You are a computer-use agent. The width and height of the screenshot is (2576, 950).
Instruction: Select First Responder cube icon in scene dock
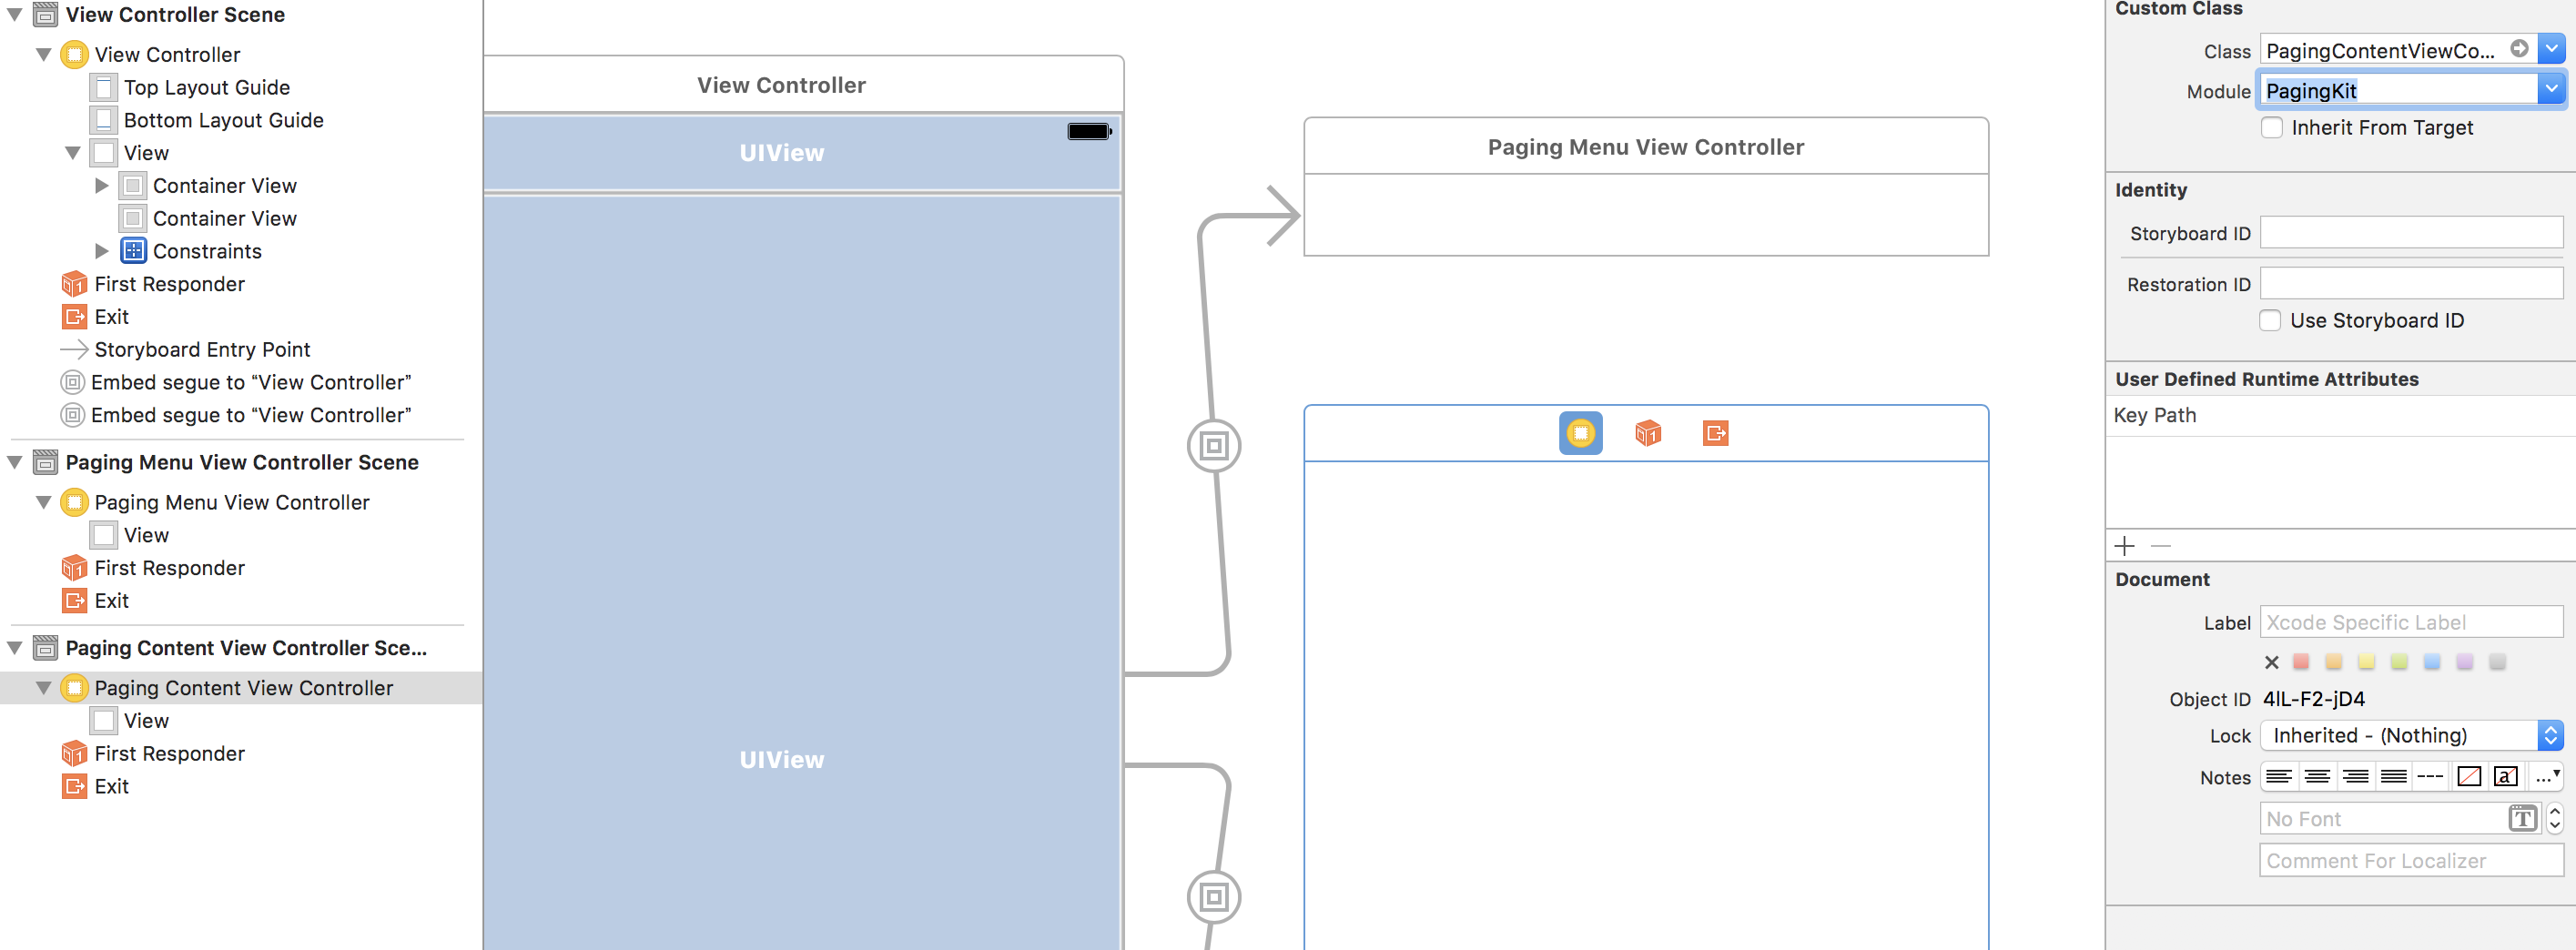[x=1647, y=432]
